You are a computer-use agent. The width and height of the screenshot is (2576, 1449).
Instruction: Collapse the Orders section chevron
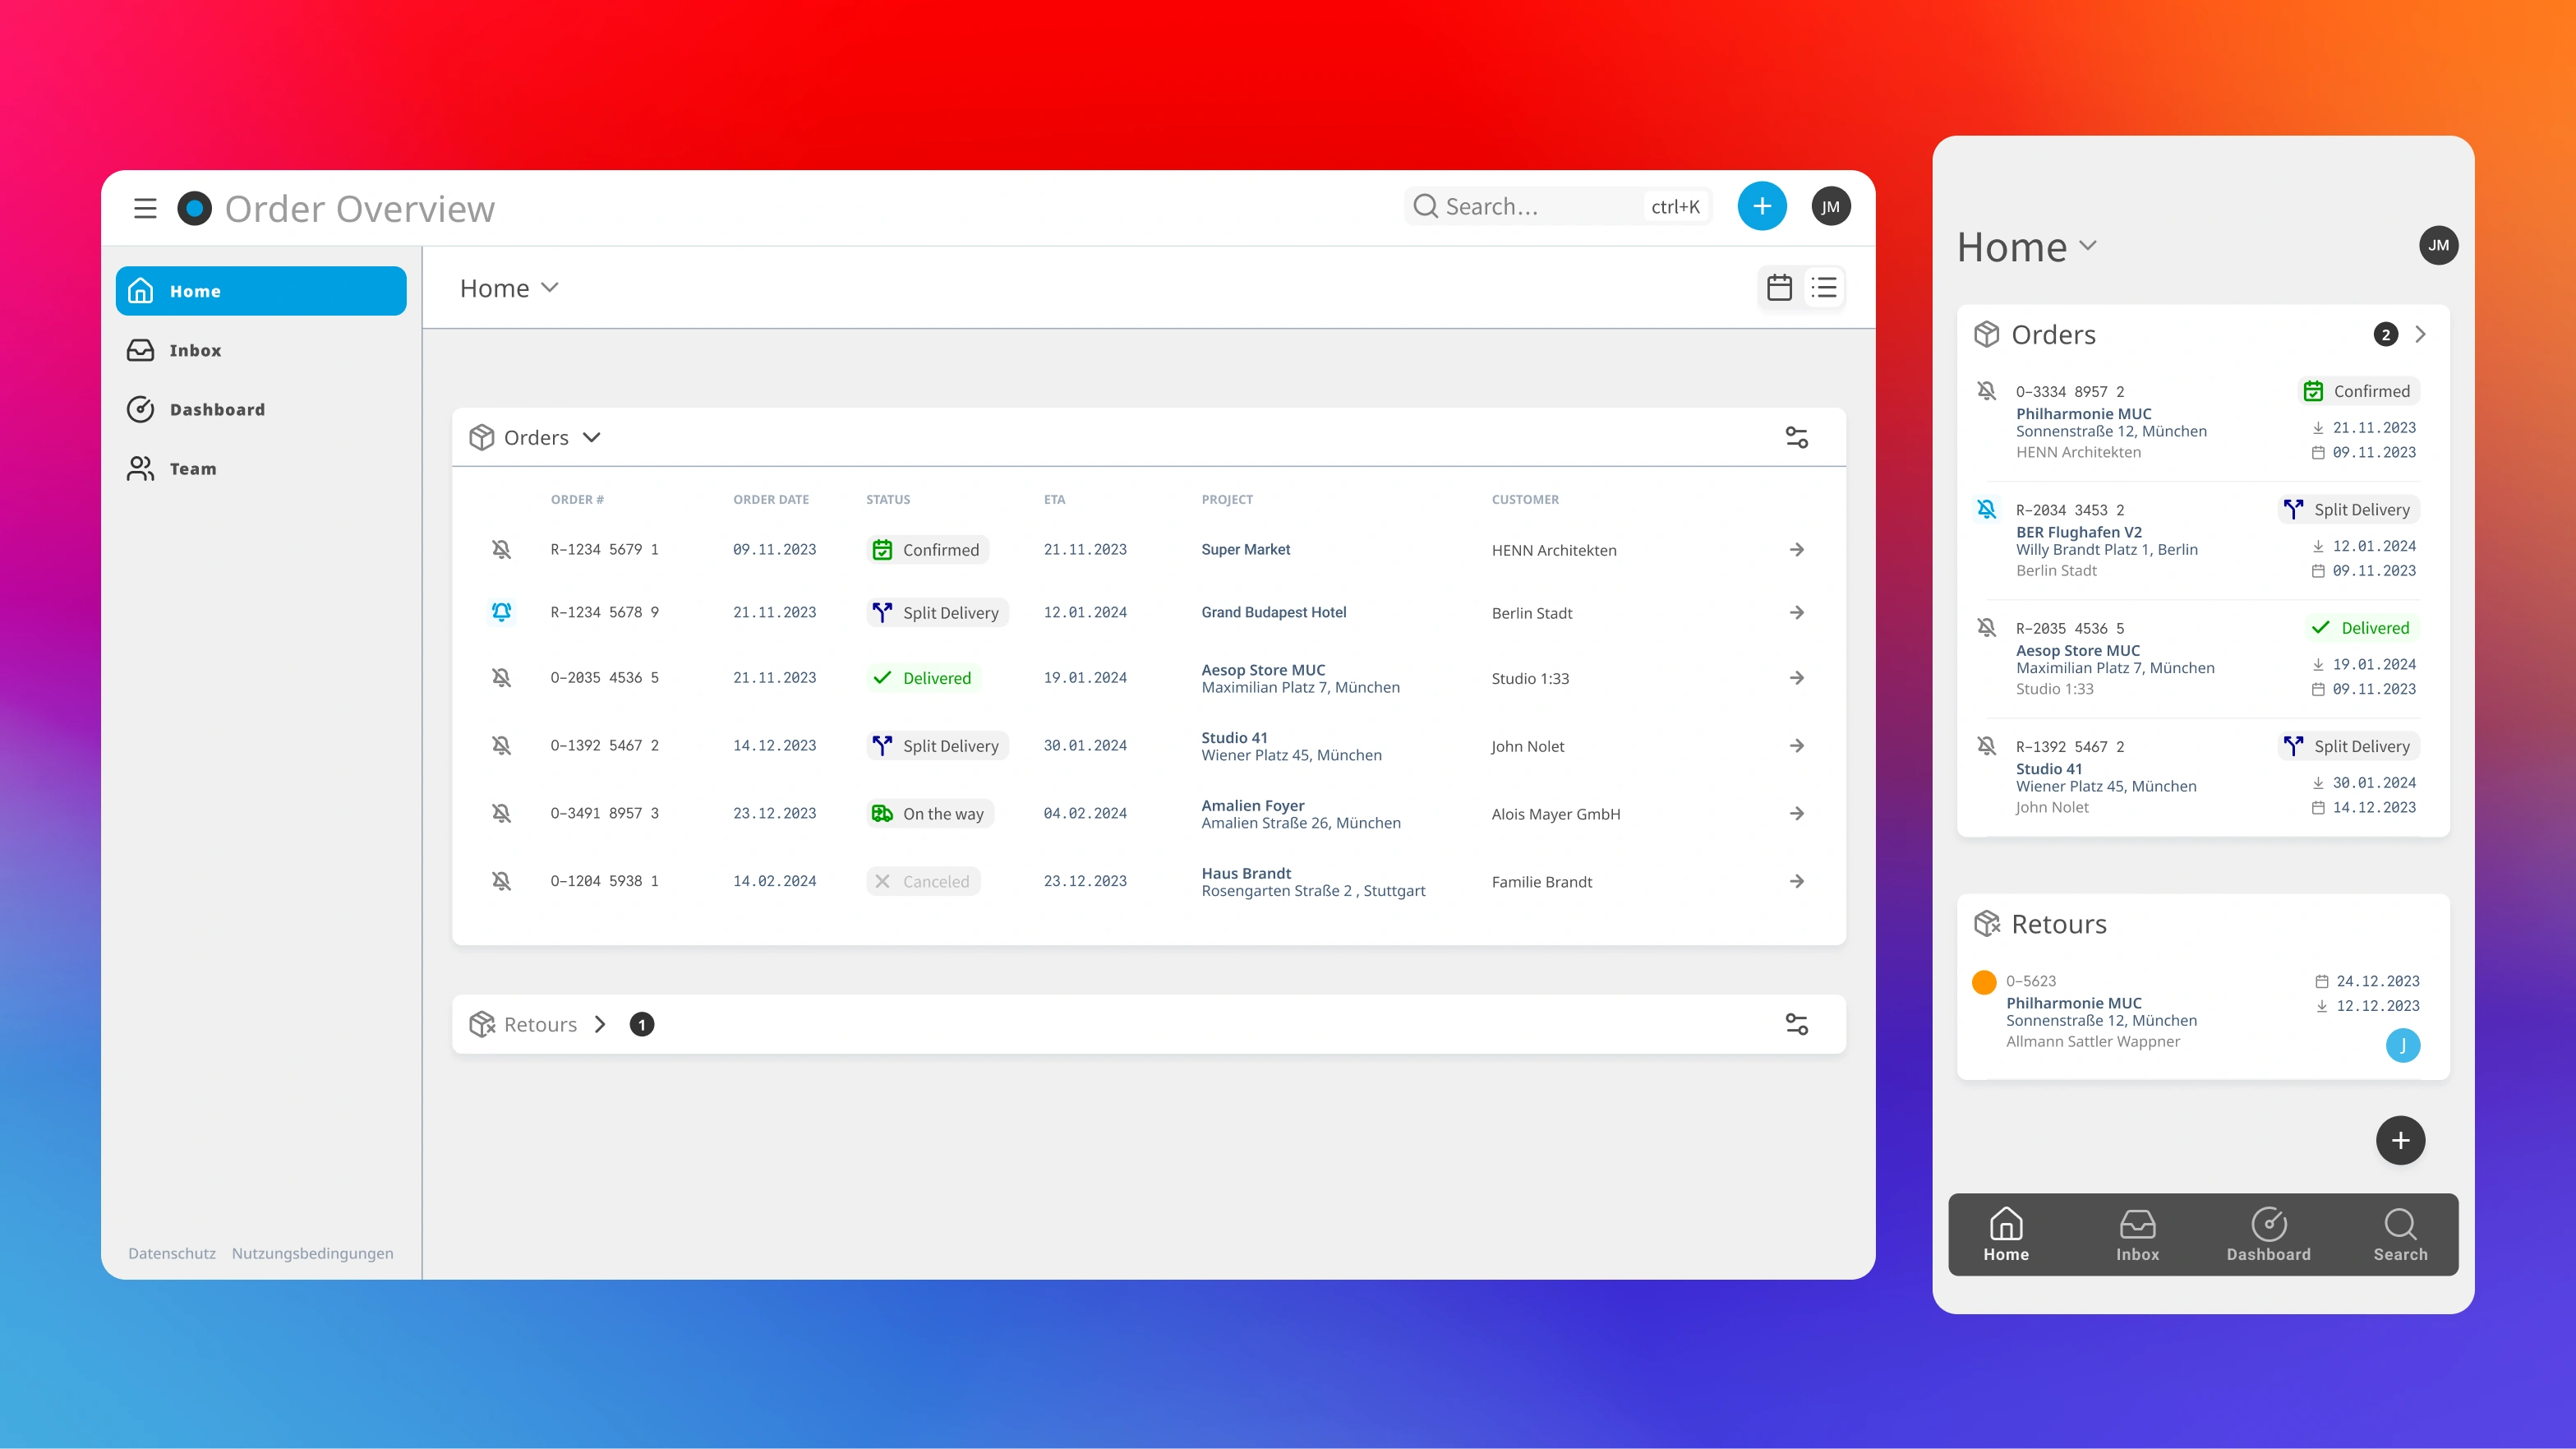pyautogui.click(x=592, y=438)
